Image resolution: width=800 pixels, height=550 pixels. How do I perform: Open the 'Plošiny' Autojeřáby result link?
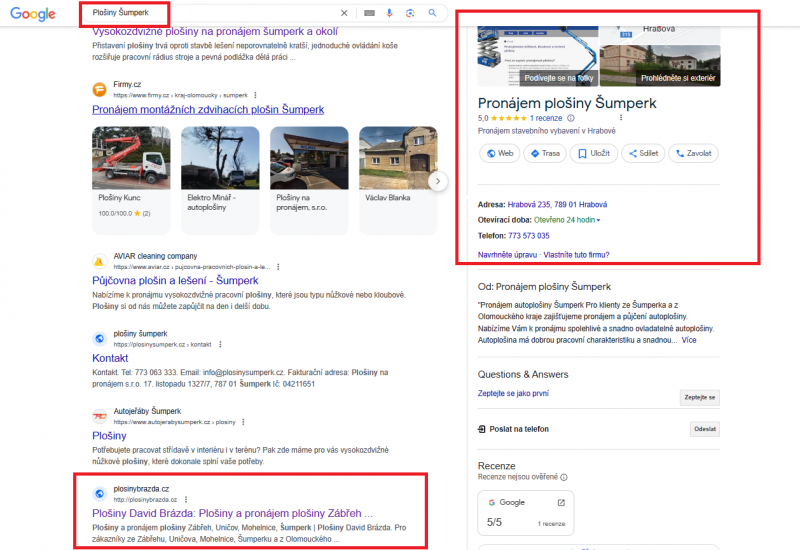click(x=109, y=436)
